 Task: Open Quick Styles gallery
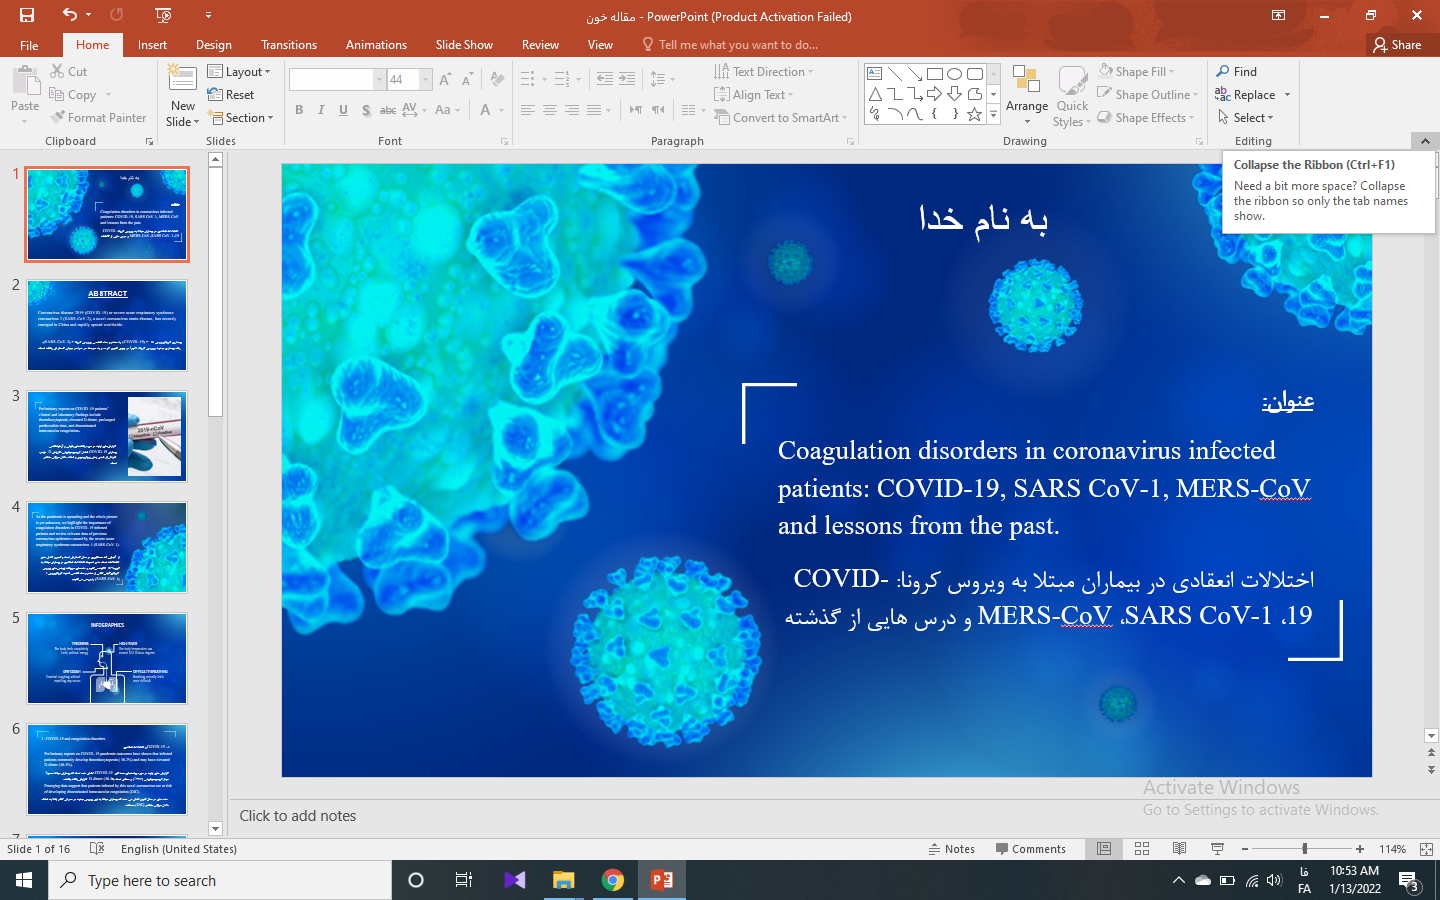tap(1072, 97)
